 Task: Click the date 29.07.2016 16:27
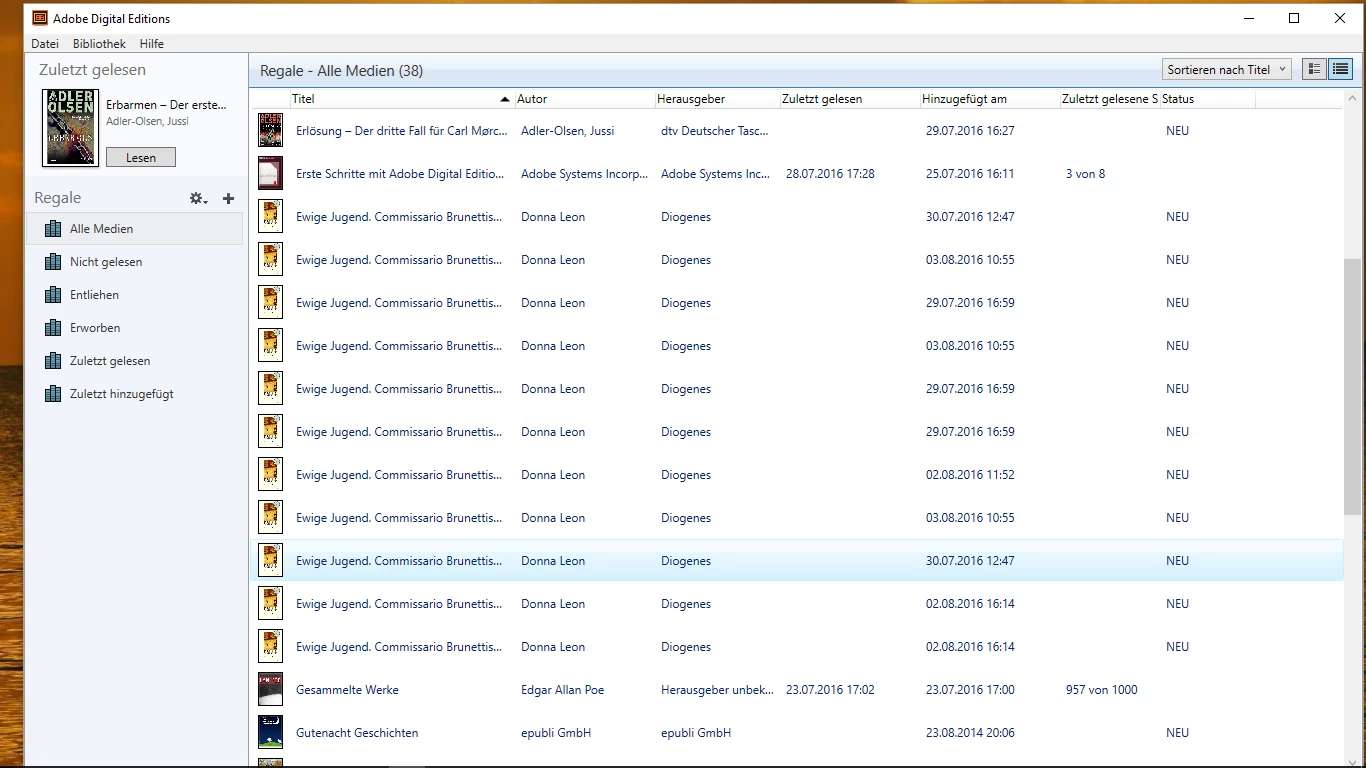click(x=970, y=131)
